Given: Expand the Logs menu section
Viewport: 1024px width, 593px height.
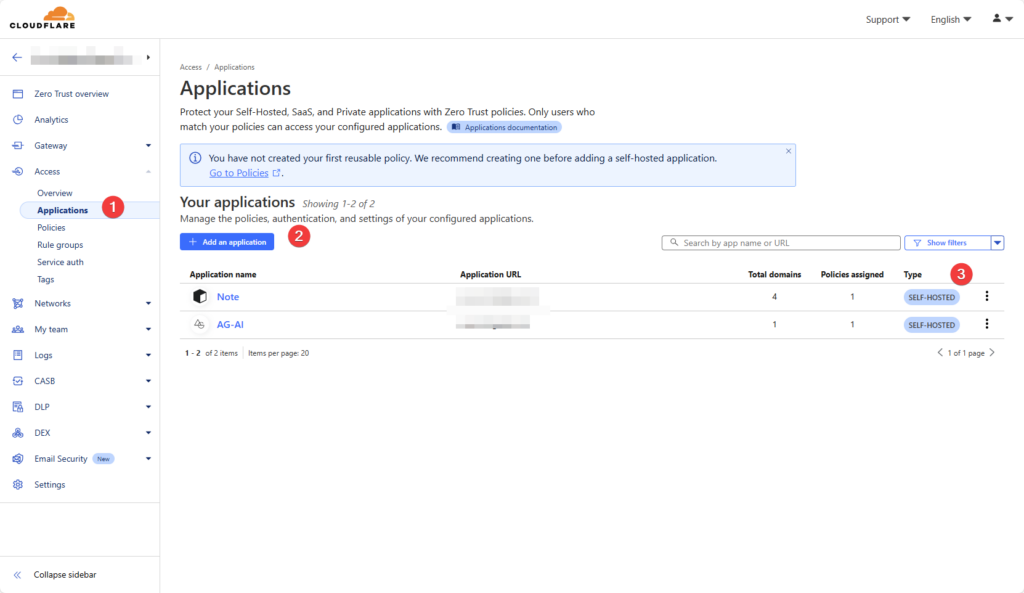Looking at the screenshot, I should (x=148, y=355).
